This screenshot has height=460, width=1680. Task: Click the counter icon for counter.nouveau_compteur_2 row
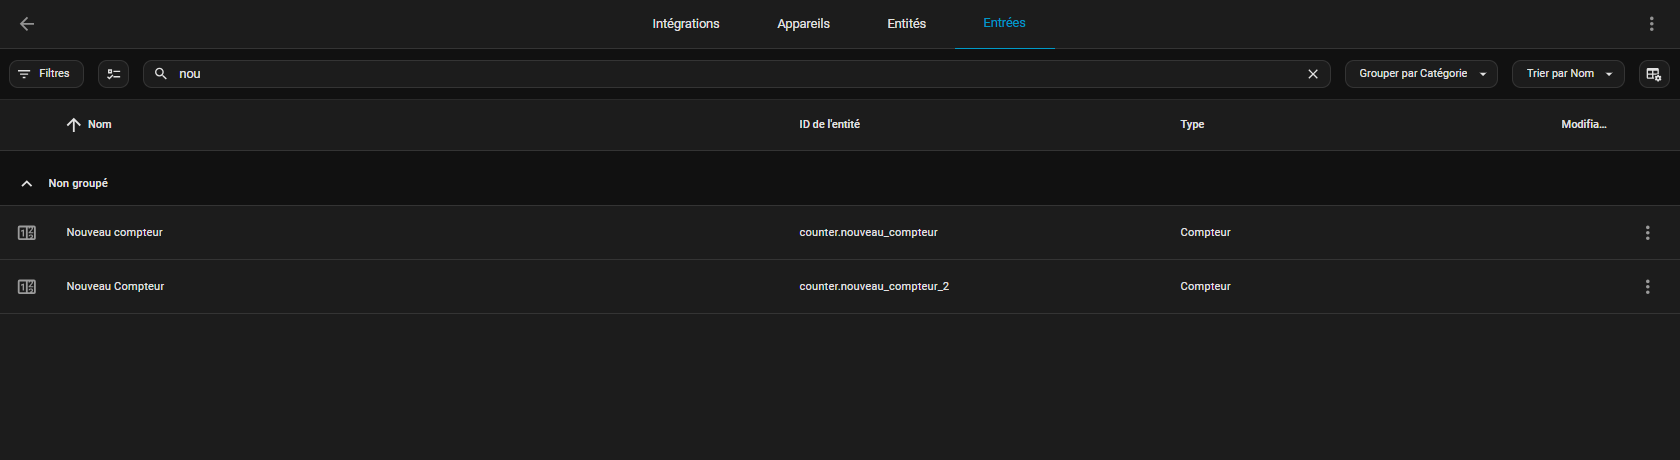pos(27,287)
